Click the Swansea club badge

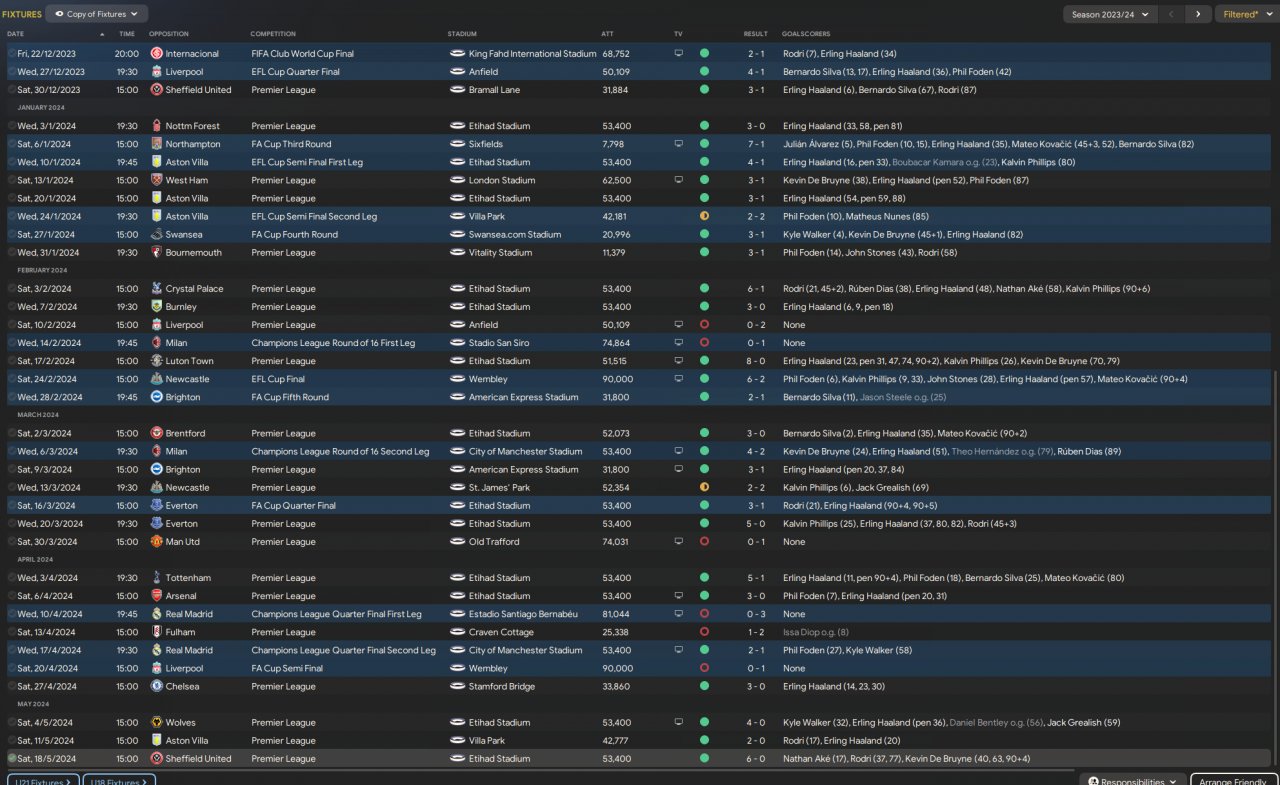tap(156, 235)
